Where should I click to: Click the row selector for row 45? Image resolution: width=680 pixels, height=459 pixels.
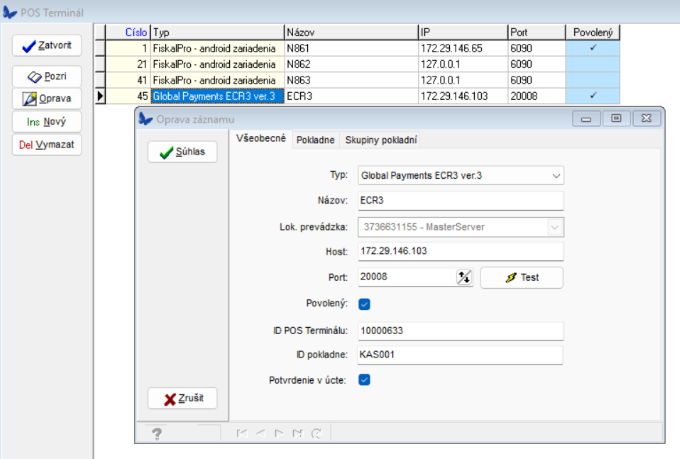(100, 96)
